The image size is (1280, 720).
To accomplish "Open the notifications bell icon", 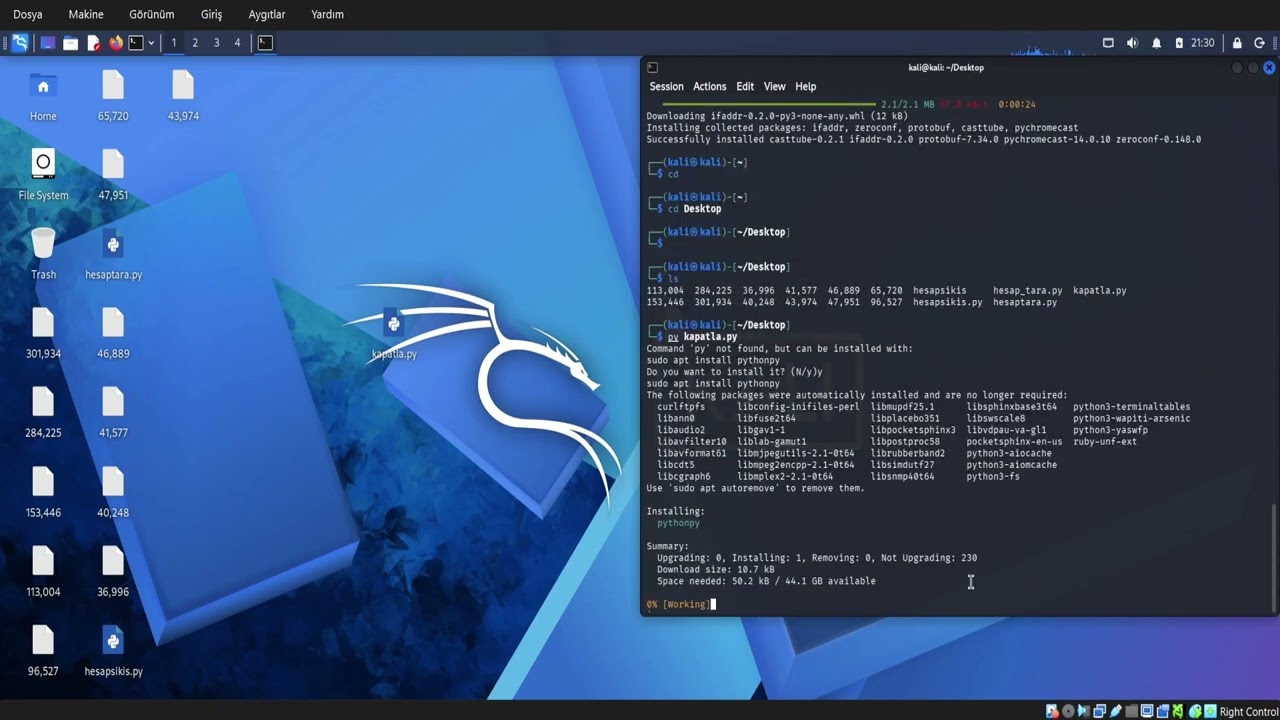I will [x=1157, y=43].
